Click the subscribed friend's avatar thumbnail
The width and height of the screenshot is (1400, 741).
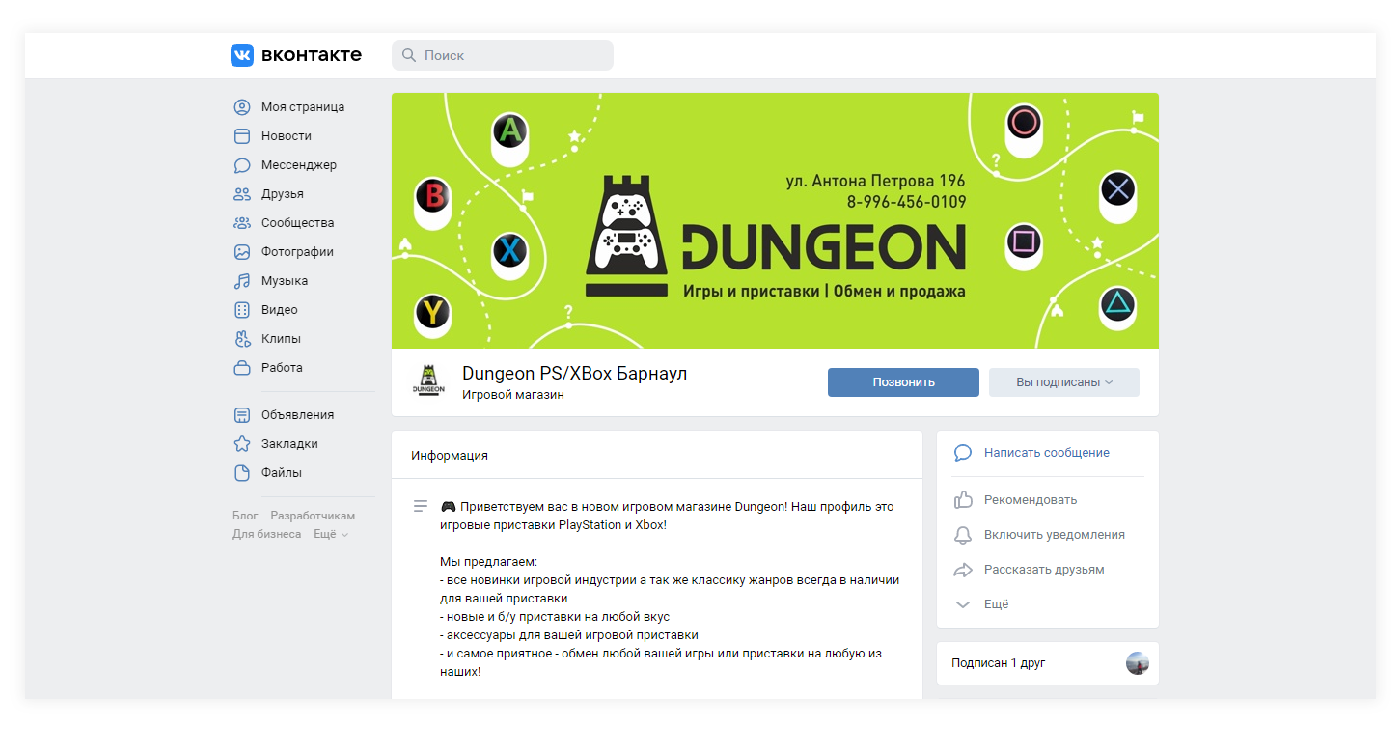pyautogui.click(x=1137, y=663)
